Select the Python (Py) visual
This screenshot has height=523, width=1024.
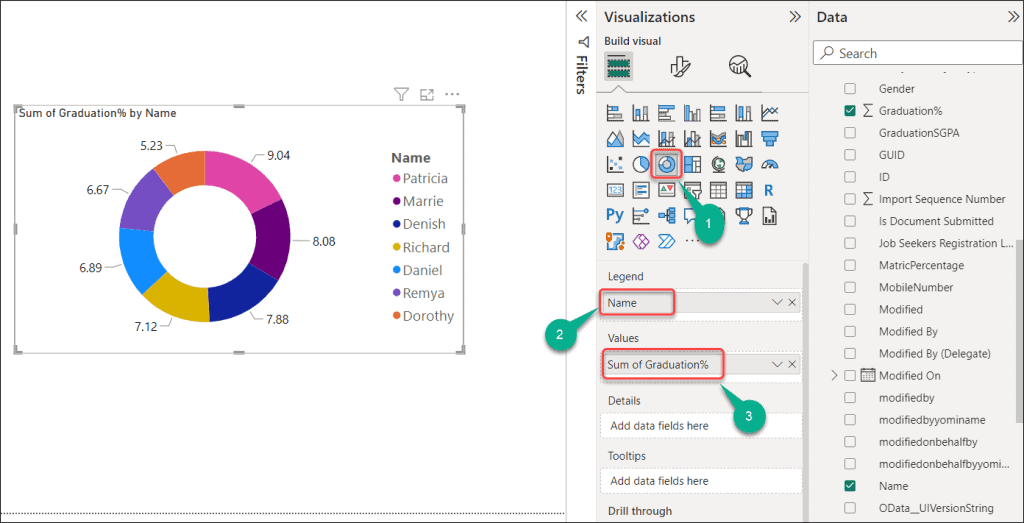[x=615, y=215]
